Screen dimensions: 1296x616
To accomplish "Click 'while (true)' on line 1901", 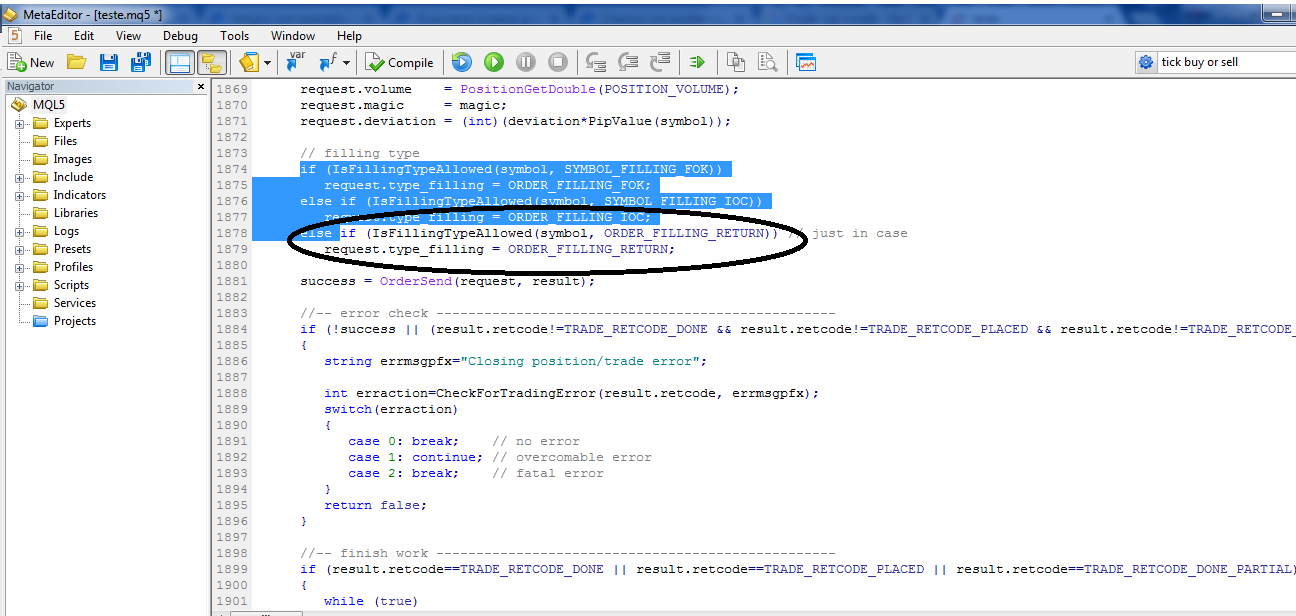I will (370, 601).
